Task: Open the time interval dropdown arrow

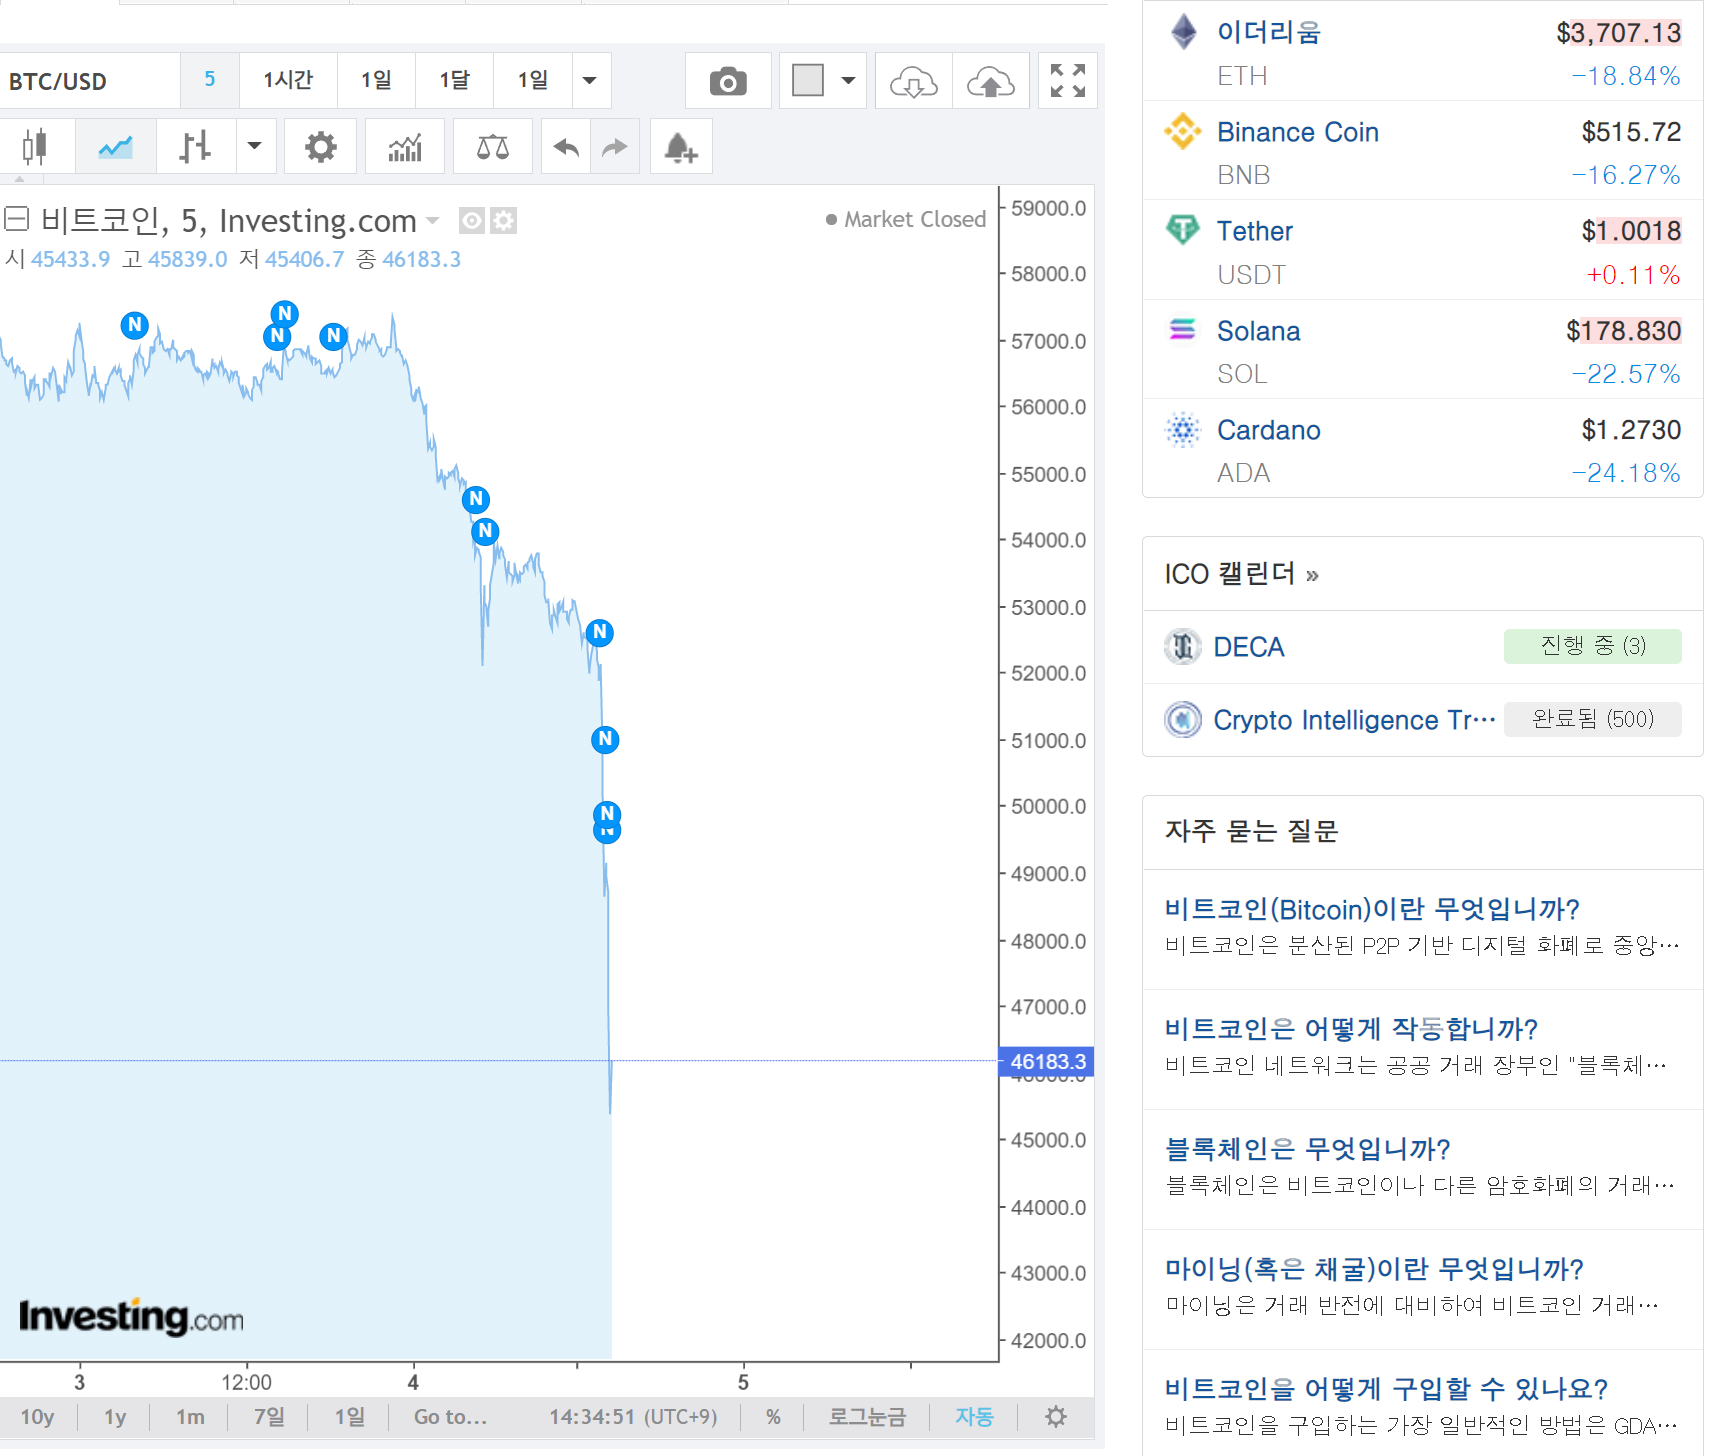Action: (590, 81)
